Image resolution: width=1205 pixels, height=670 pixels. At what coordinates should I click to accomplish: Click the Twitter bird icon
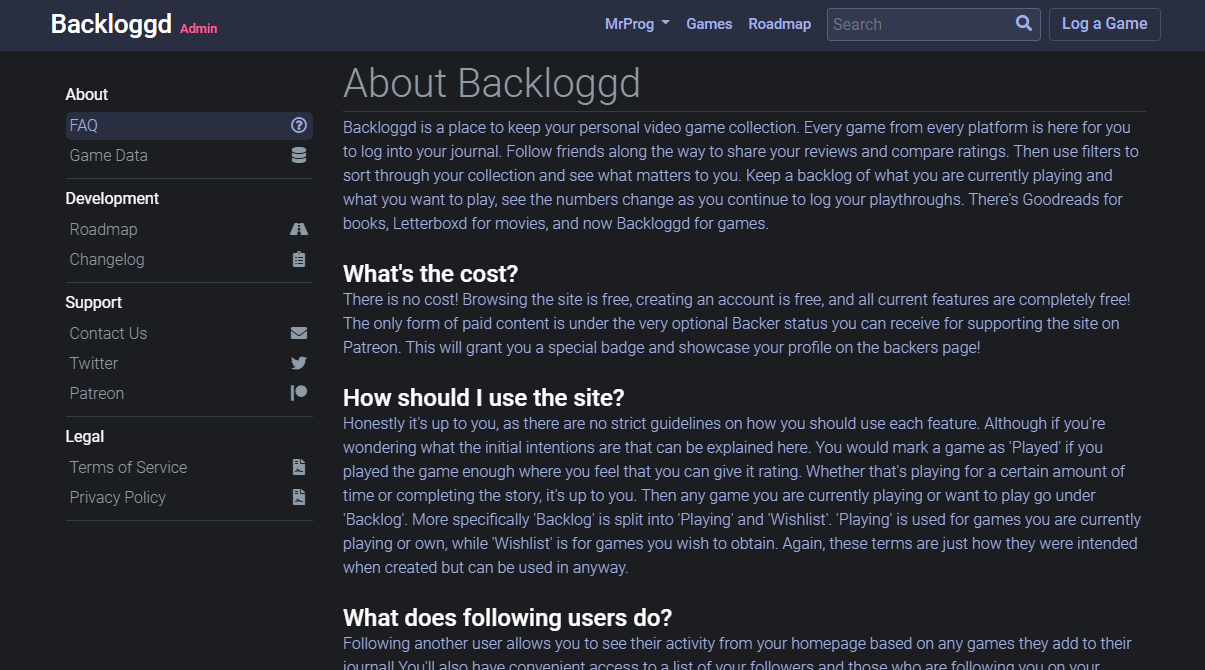coord(298,363)
